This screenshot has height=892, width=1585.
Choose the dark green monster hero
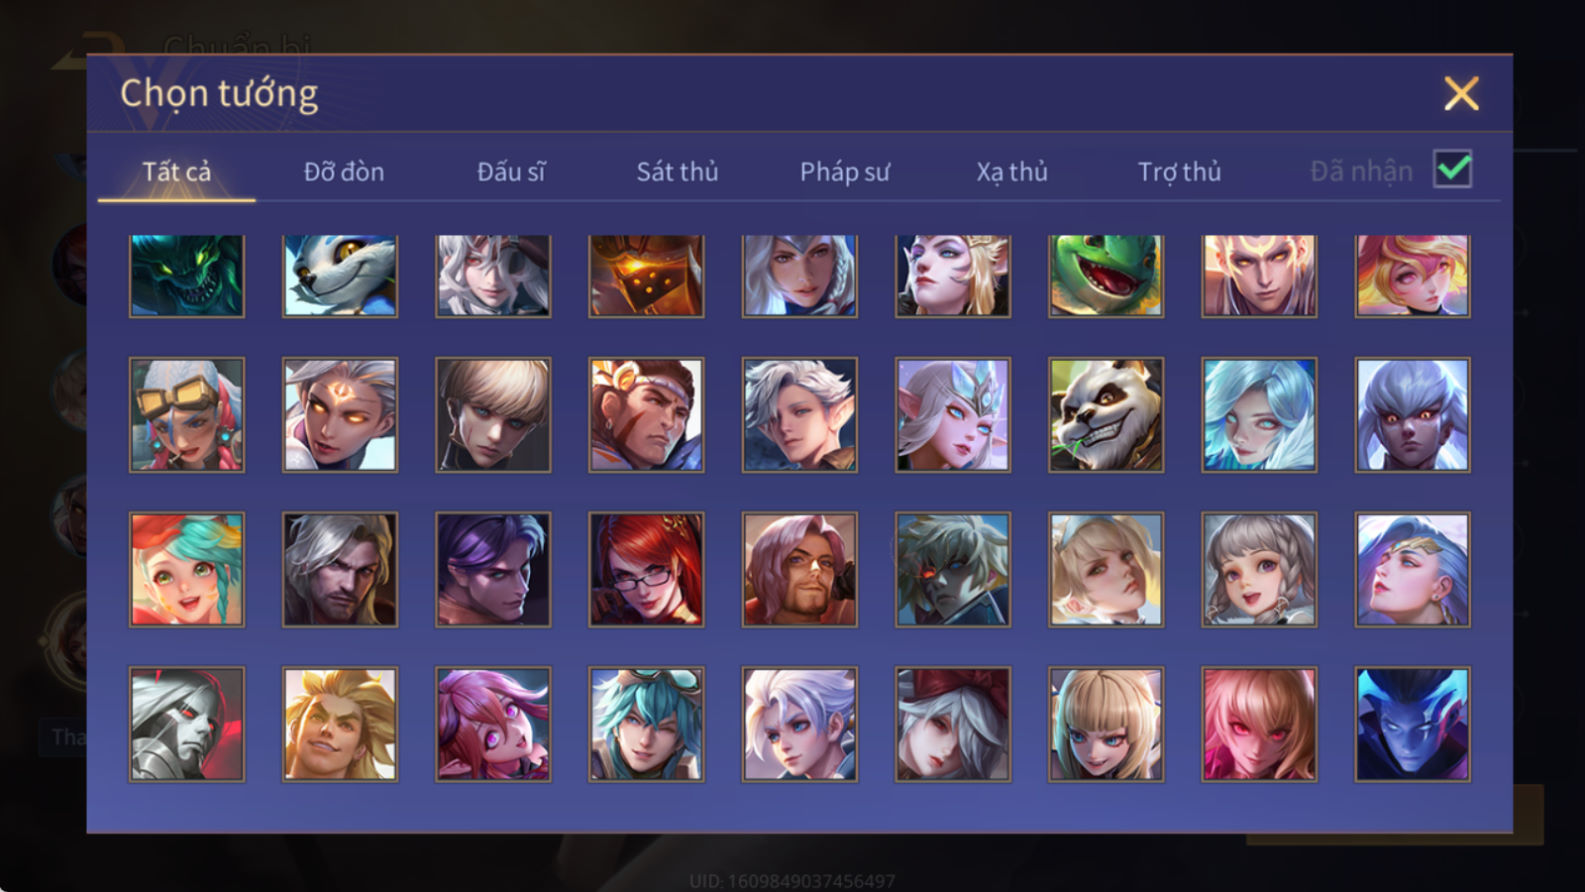click(187, 276)
